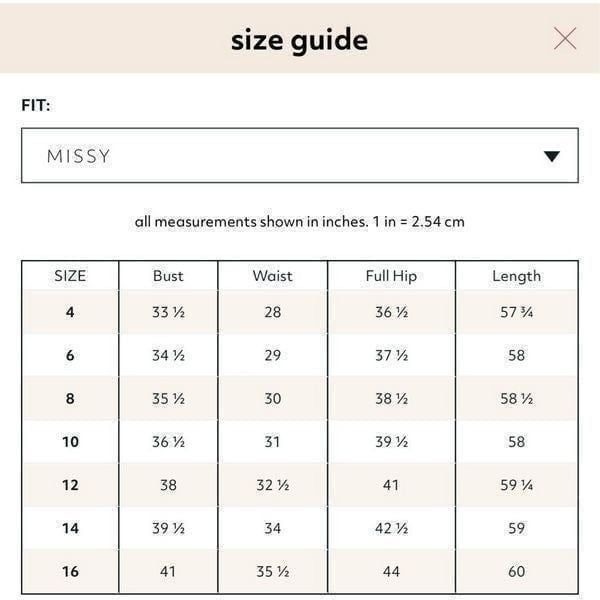The image size is (600, 600).
Task: Select the size 4 row label
Action: (70, 312)
